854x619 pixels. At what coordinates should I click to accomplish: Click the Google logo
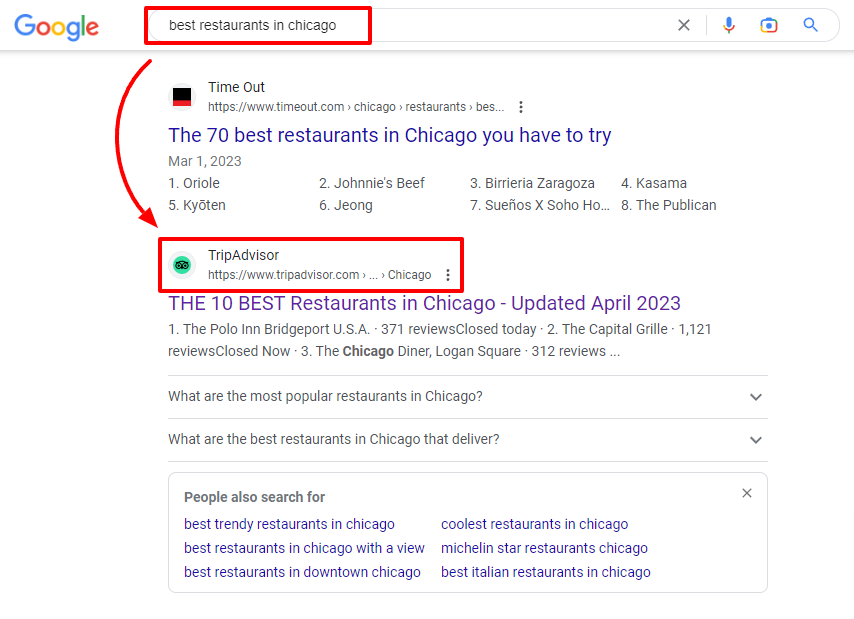point(57,26)
